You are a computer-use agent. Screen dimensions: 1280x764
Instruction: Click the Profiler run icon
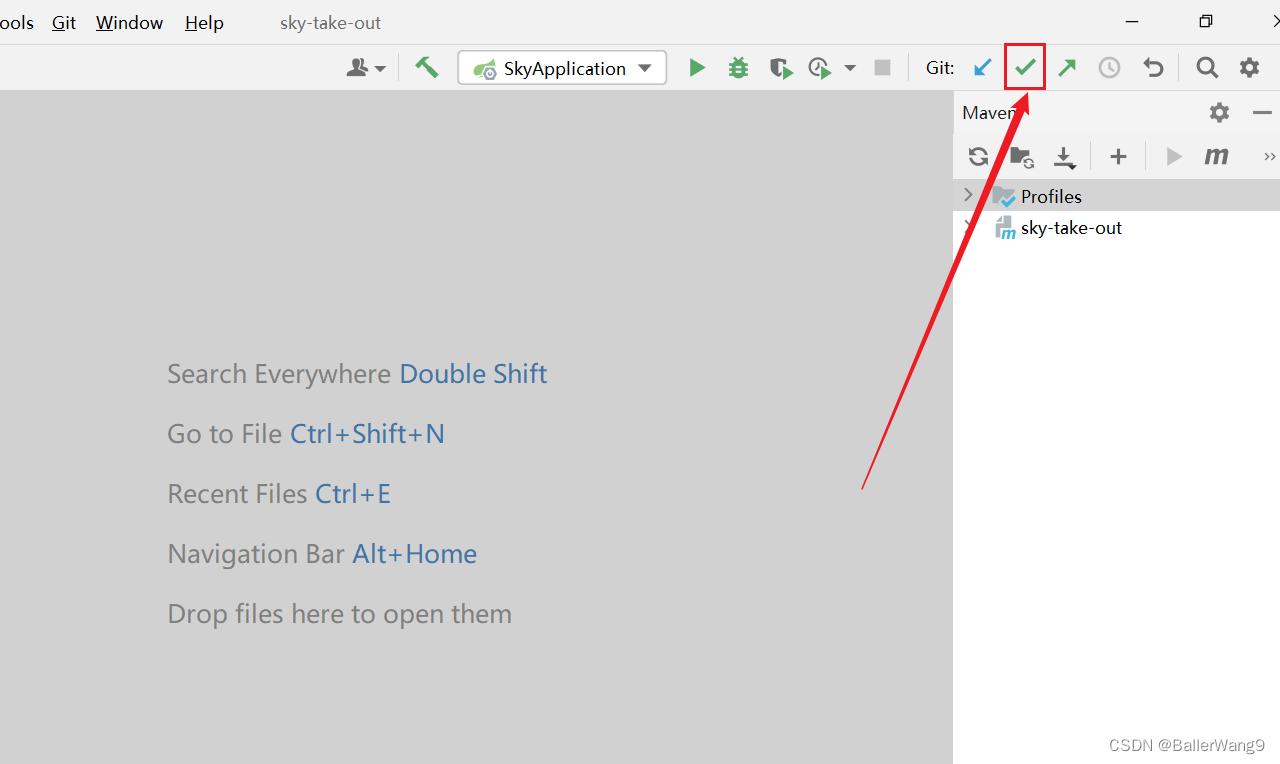coord(820,68)
